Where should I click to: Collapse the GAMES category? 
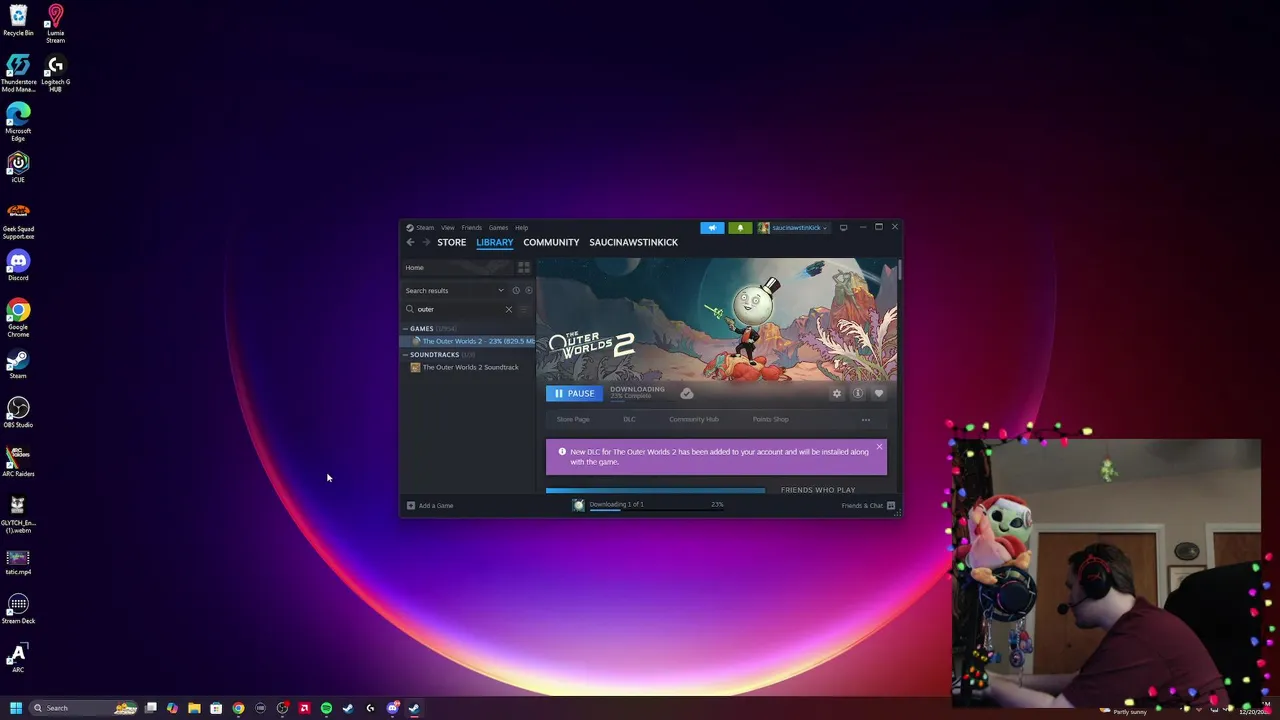pos(405,329)
